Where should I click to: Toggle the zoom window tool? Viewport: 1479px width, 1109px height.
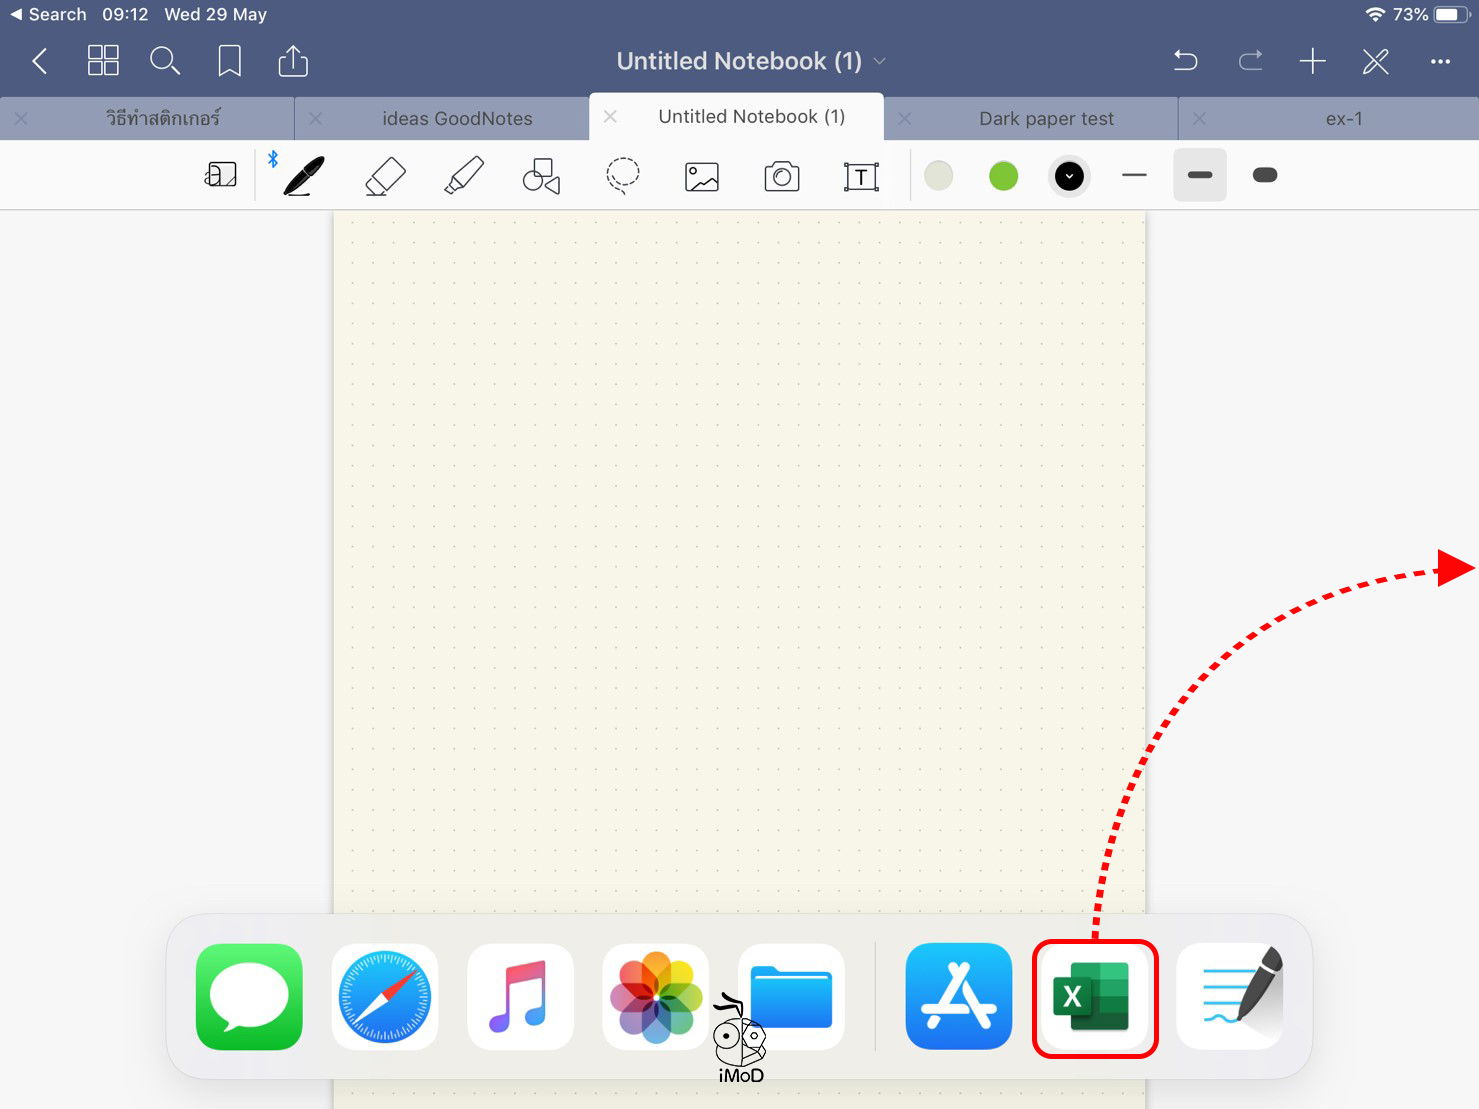220,176
